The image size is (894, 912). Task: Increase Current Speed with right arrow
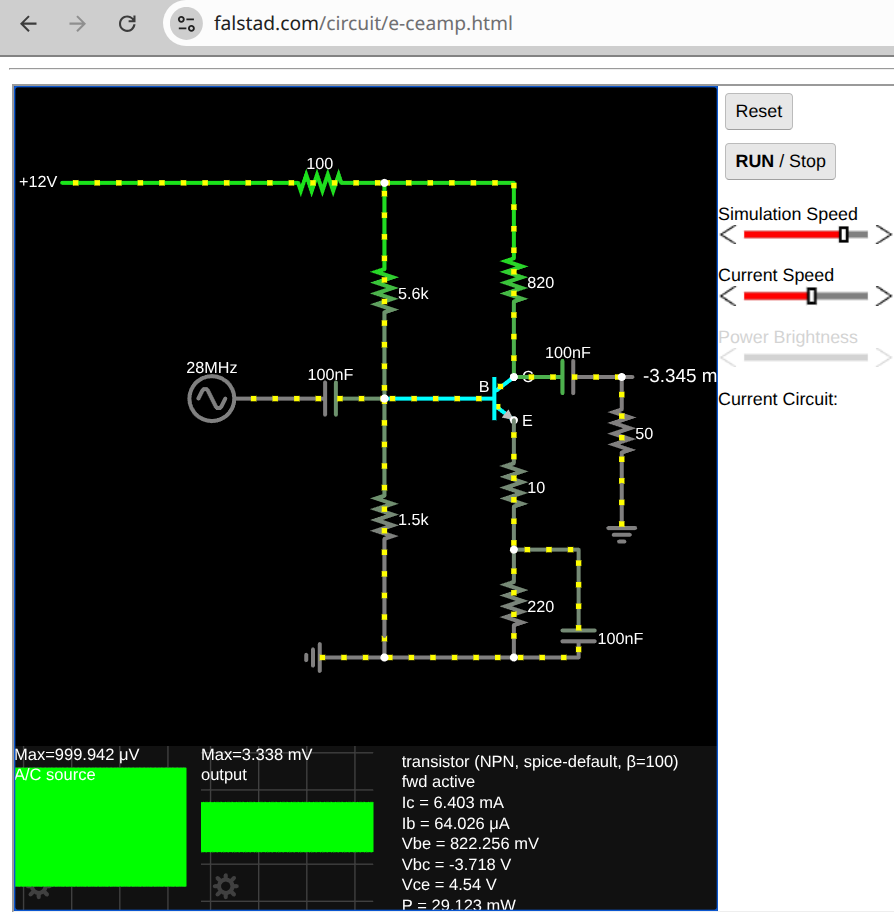click(x=883, y=296)
